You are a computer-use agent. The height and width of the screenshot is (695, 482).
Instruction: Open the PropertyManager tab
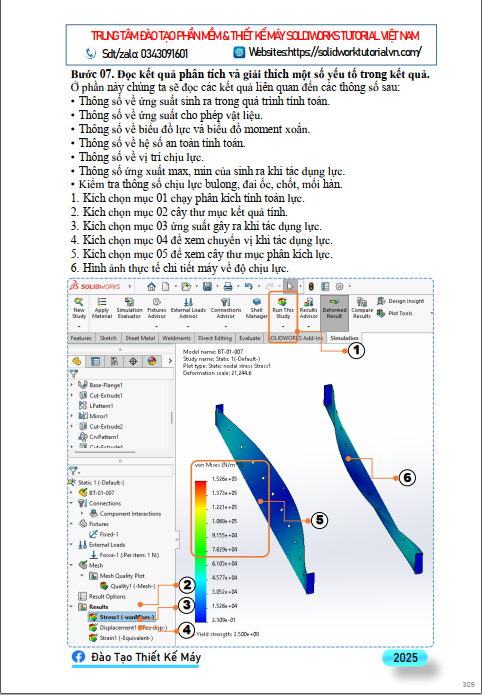[95, 361]
